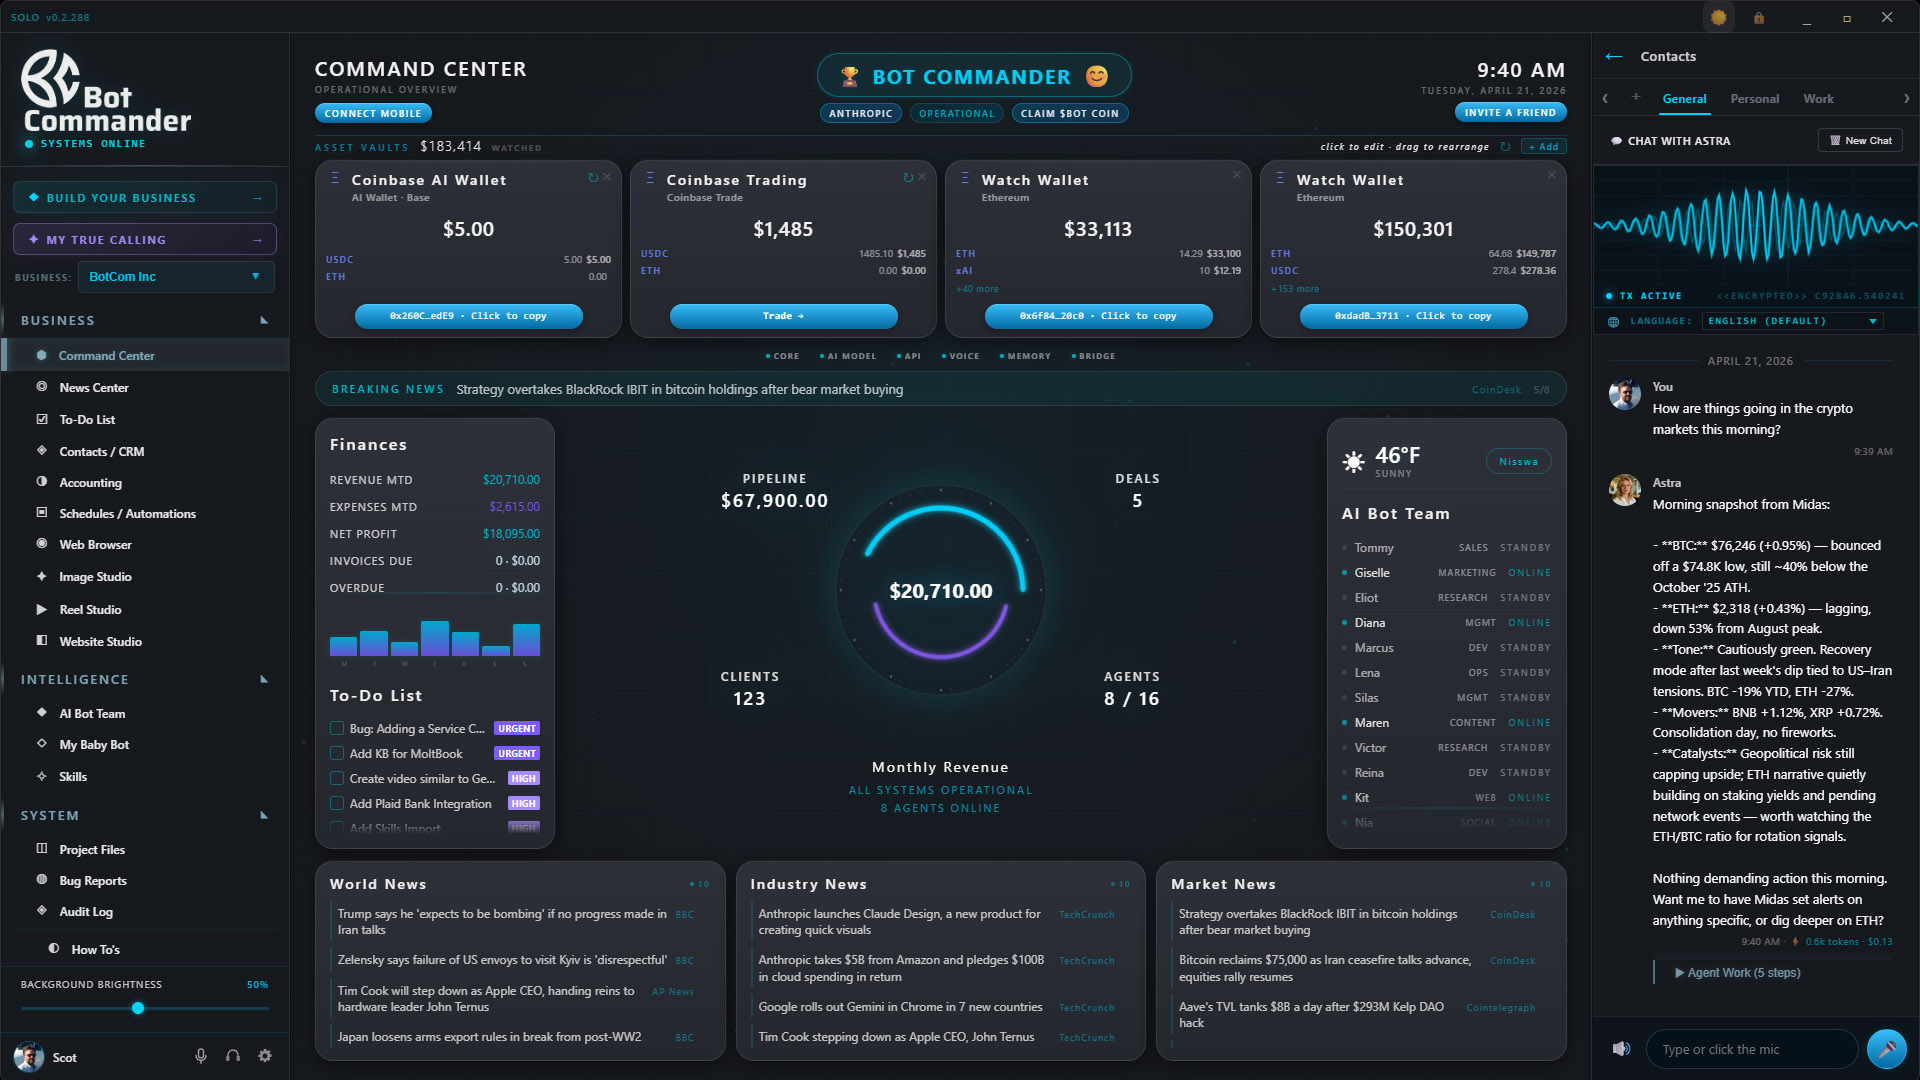Viewport: 1920px width, 1080px height.
Task: Click the chat message input field
Action: point(1751,1049)
